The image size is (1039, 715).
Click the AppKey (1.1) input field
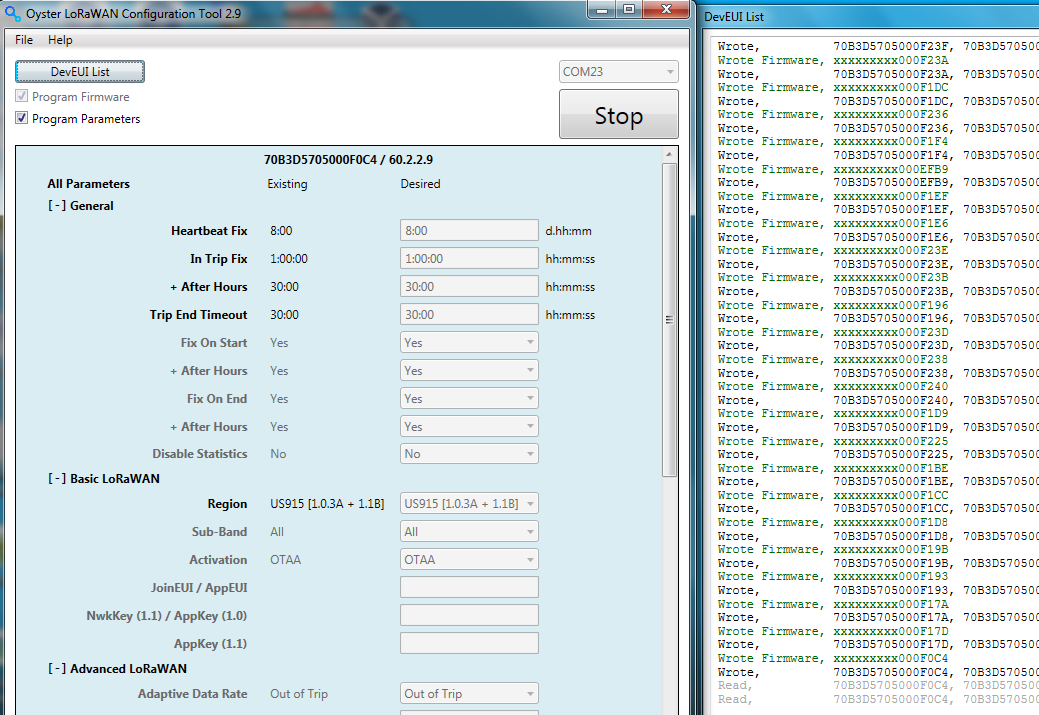[469, 644]
